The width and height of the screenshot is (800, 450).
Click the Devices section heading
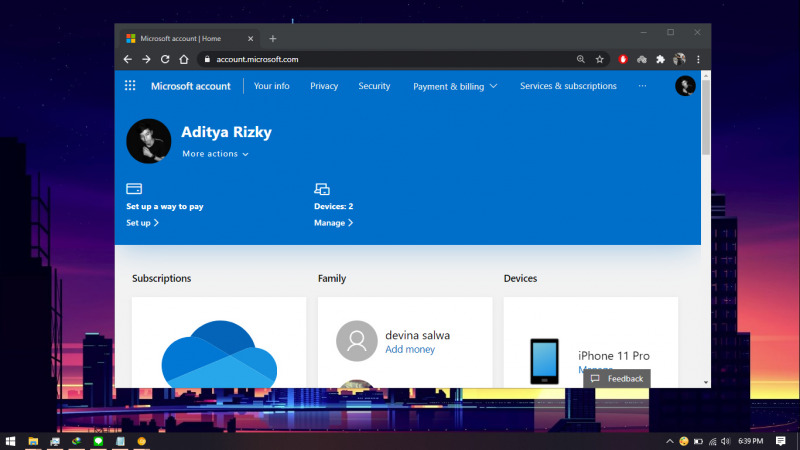[x=520, y=278]
